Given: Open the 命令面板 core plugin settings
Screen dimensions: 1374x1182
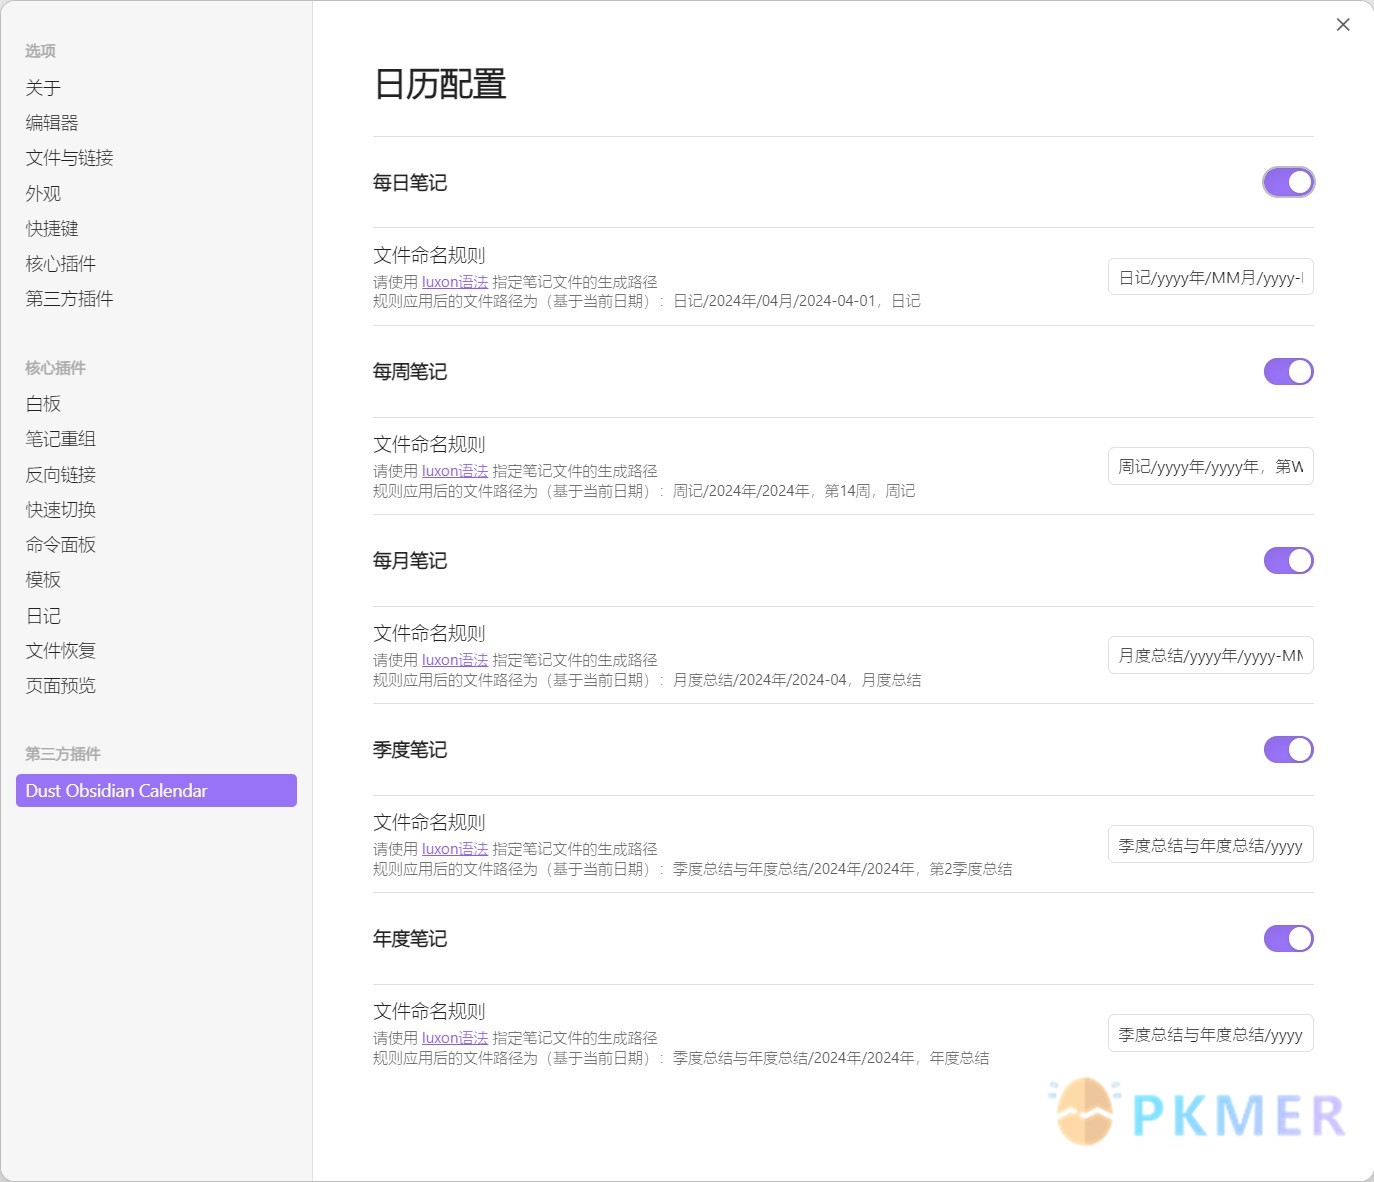Looking at the screenshot, I should (60, 545).
